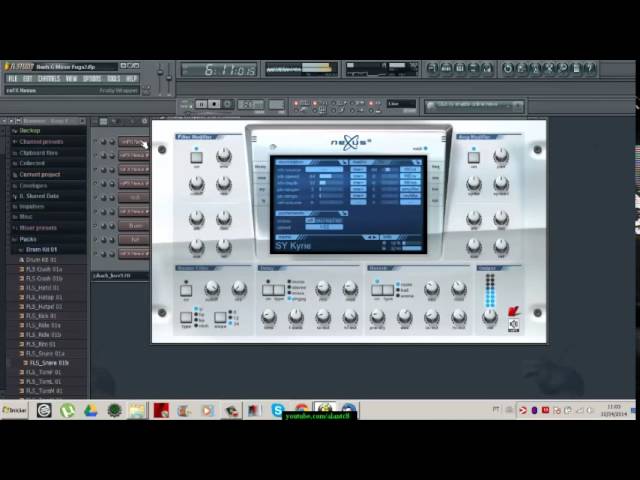
Task: Open the OPTIONS menu
Action: [92, 79]
